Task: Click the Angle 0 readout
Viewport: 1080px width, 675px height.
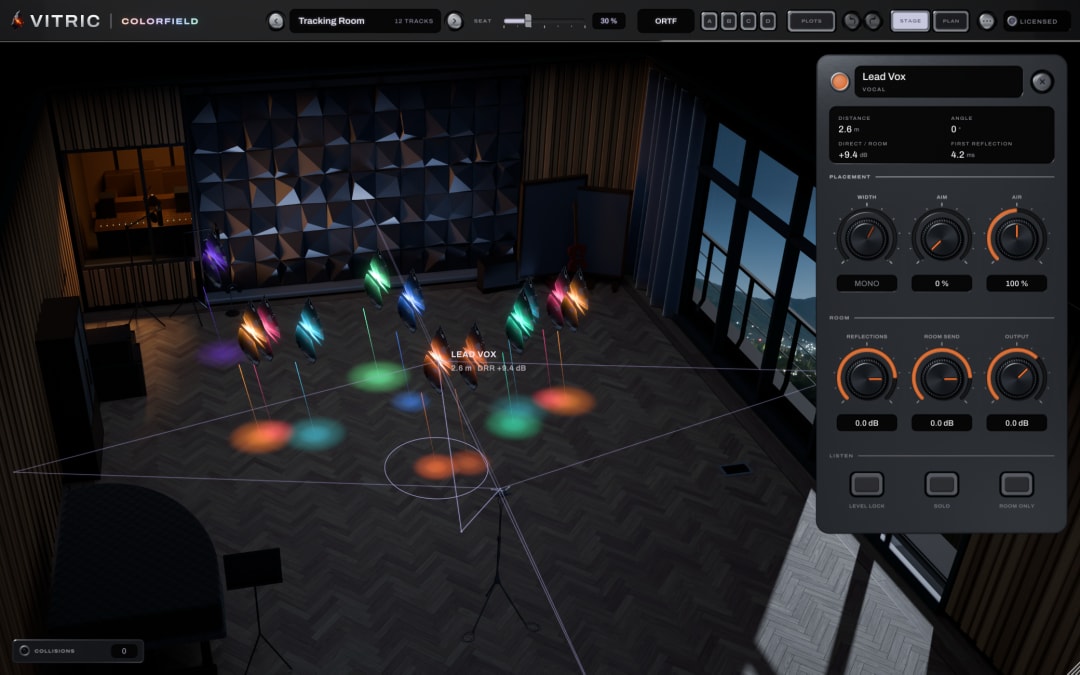Action: [955, 129]
